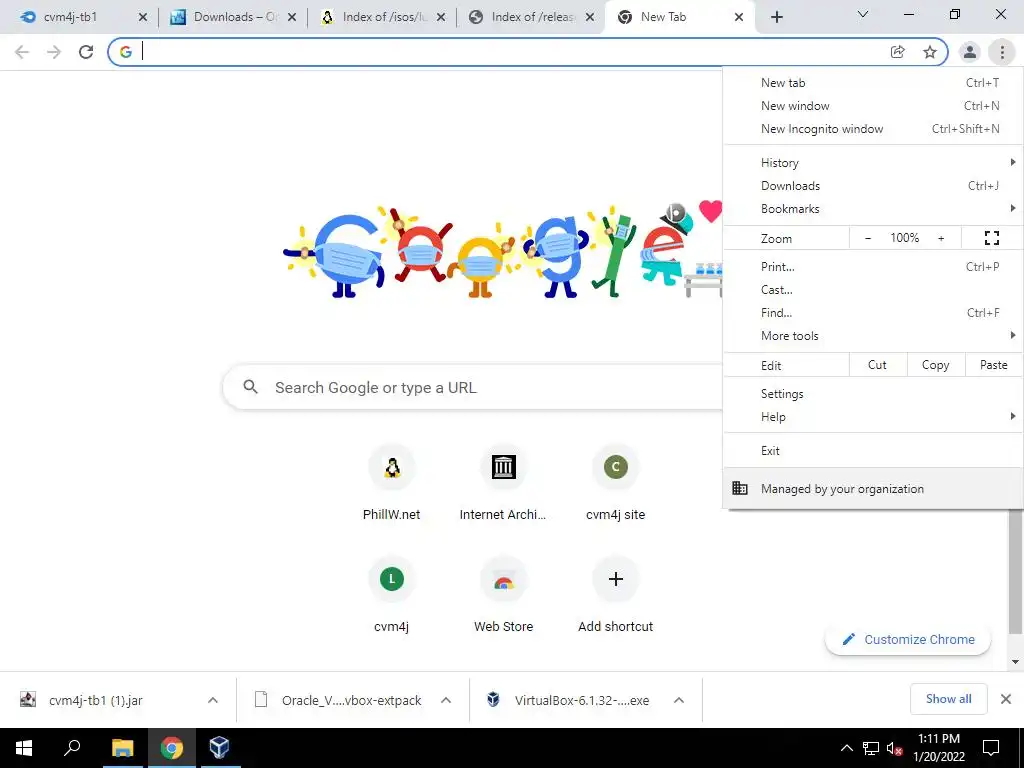
Task: Open the Web Store shortcut
Action: [504, 596]
